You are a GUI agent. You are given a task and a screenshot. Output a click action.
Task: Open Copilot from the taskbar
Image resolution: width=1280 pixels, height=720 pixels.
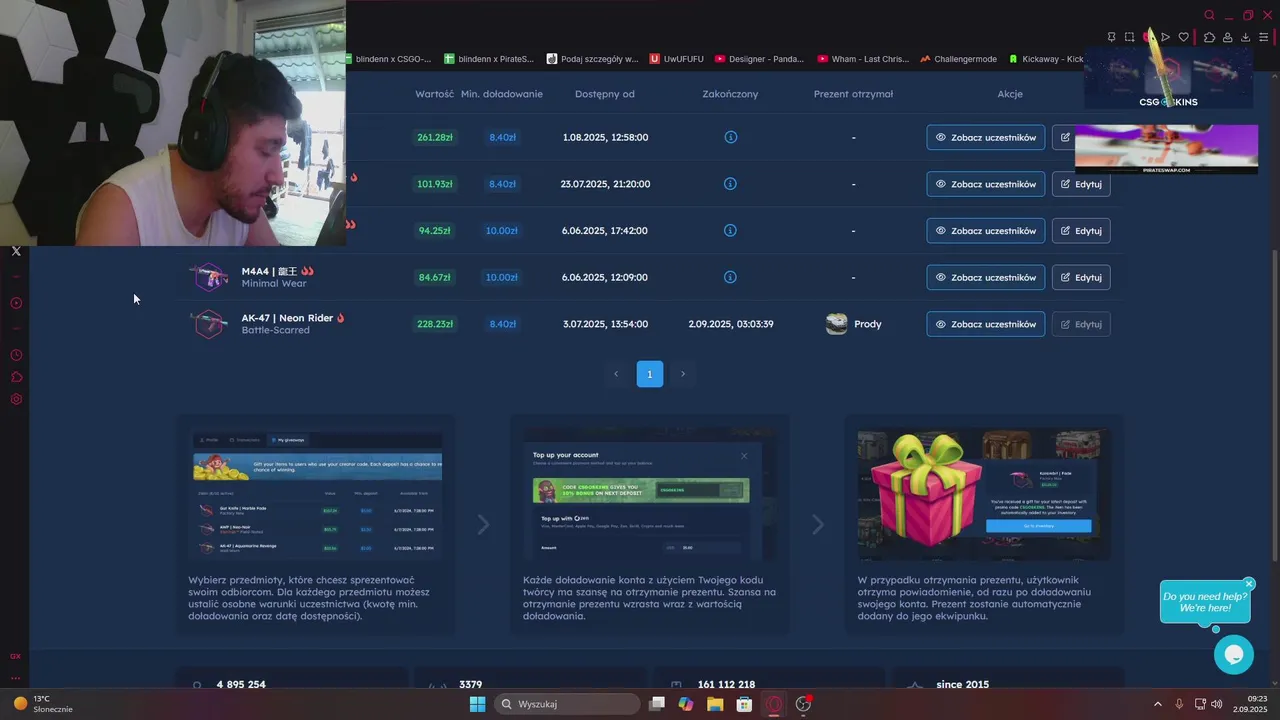[686, 704]
